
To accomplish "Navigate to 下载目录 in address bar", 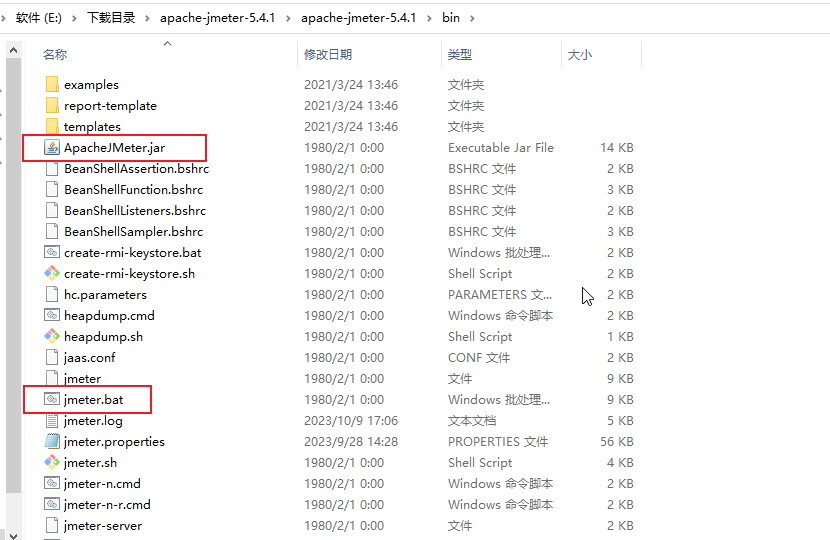I will click(111, 18).
